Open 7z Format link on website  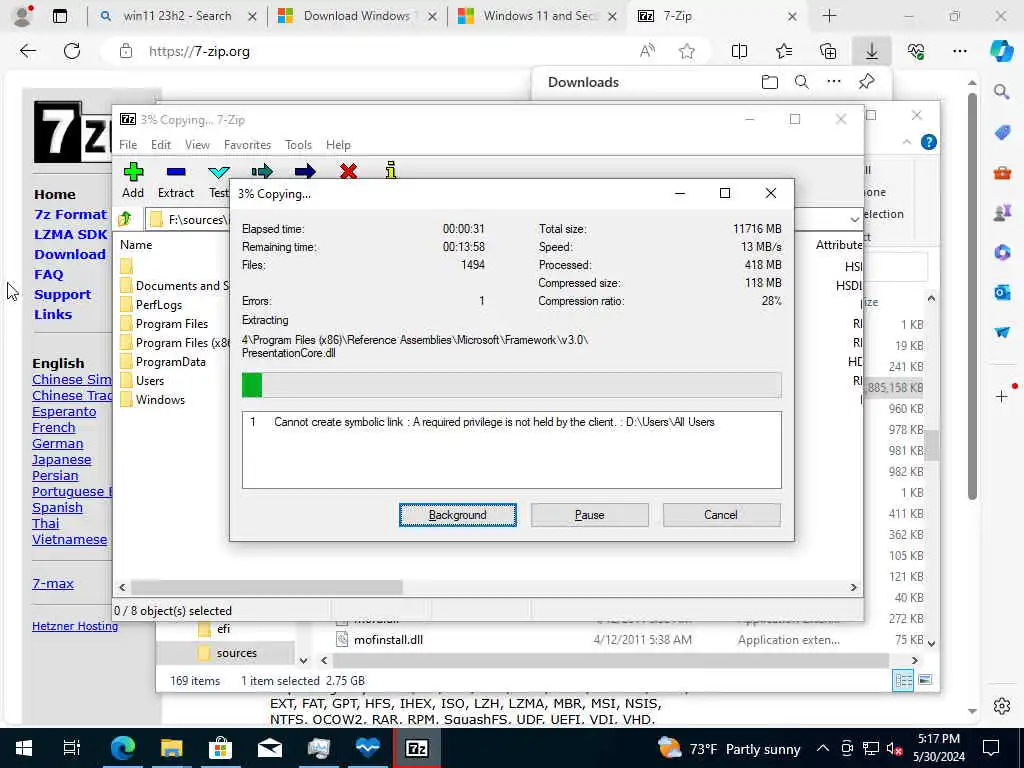point(71,214)
